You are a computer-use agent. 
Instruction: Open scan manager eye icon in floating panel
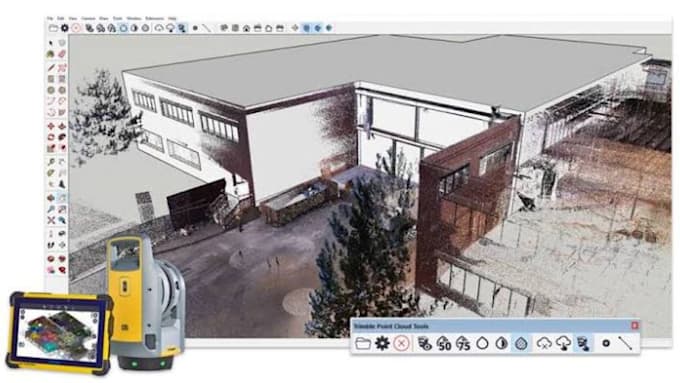click(x=424, y=344)
